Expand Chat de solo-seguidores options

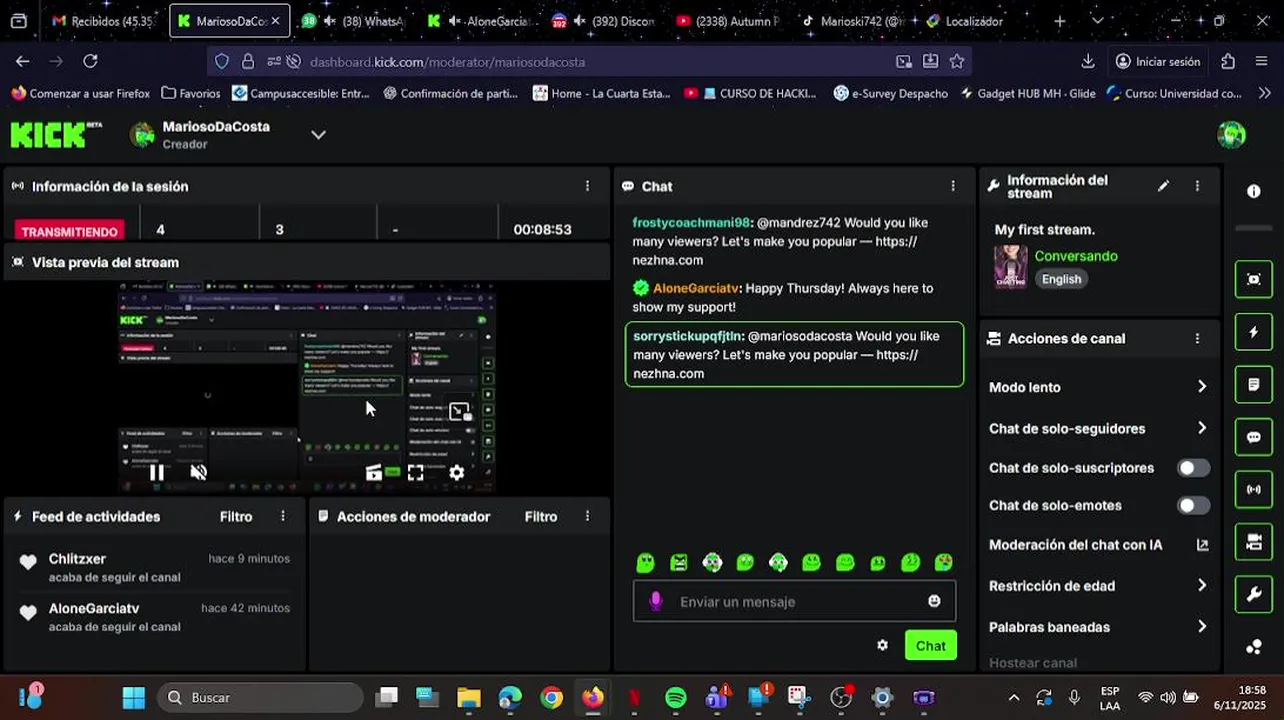(1201, 428)
